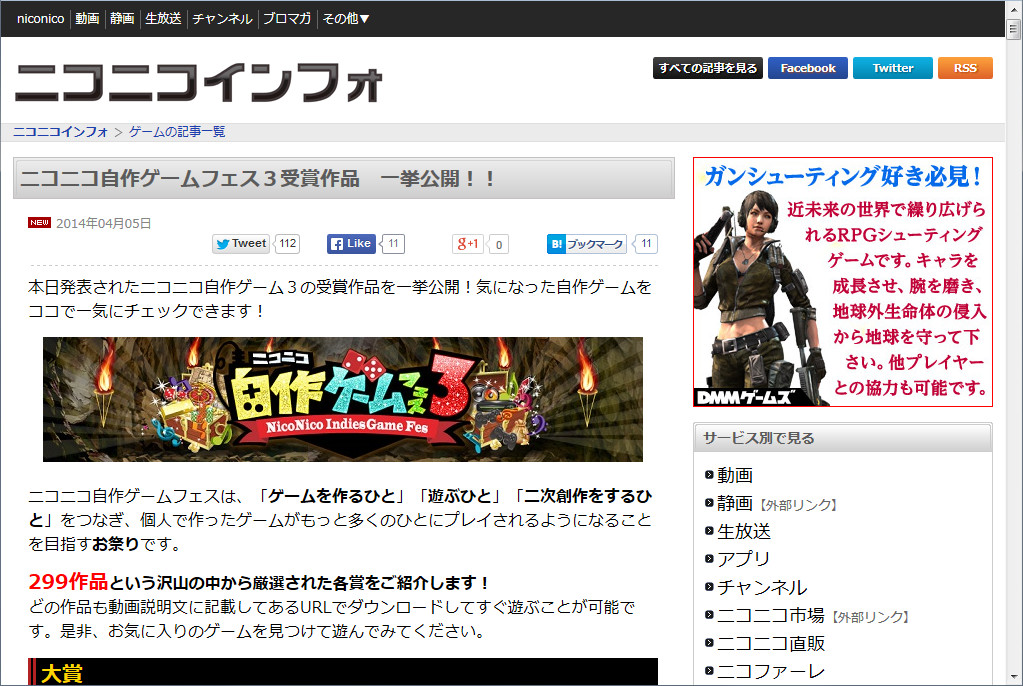Click the Facebook Like button
The width and height of the screenshot is (1023, 686).
[x=351, y=243]
